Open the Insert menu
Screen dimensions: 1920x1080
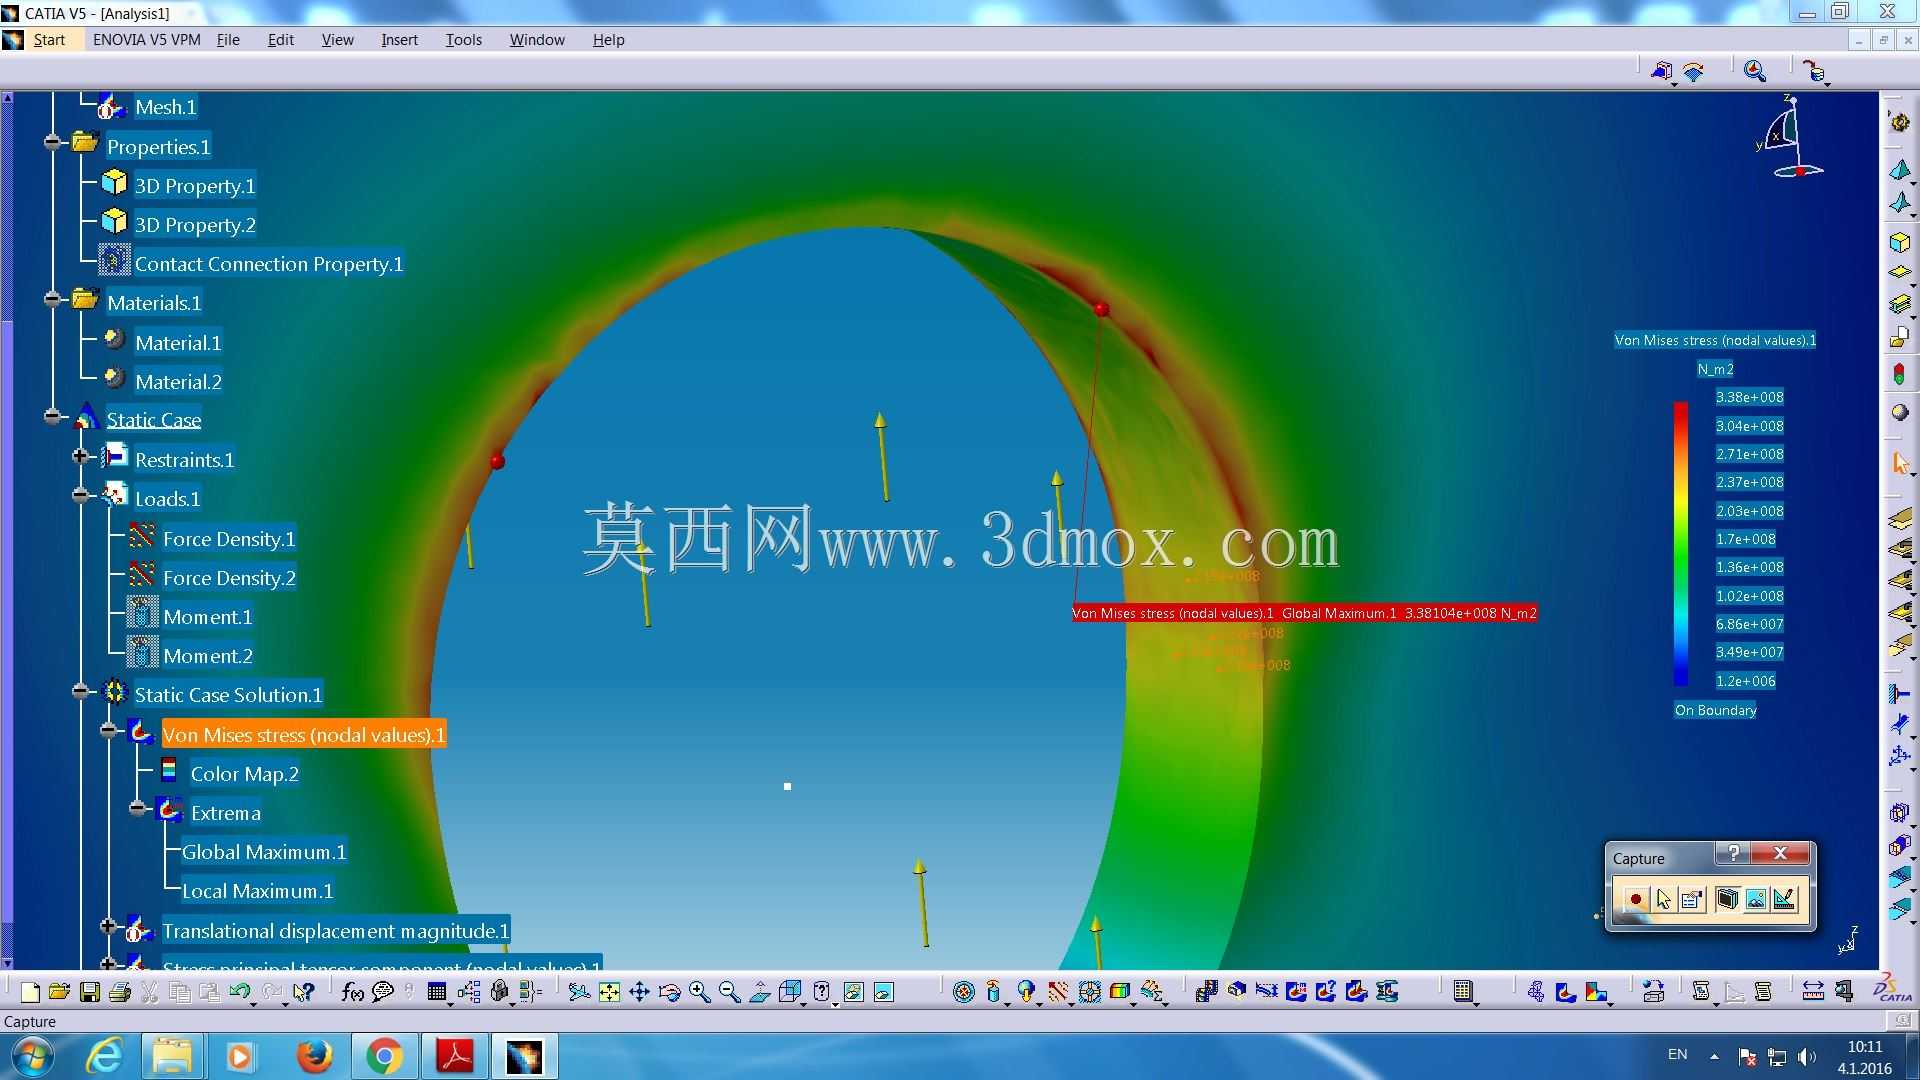[x=399, y=40]
